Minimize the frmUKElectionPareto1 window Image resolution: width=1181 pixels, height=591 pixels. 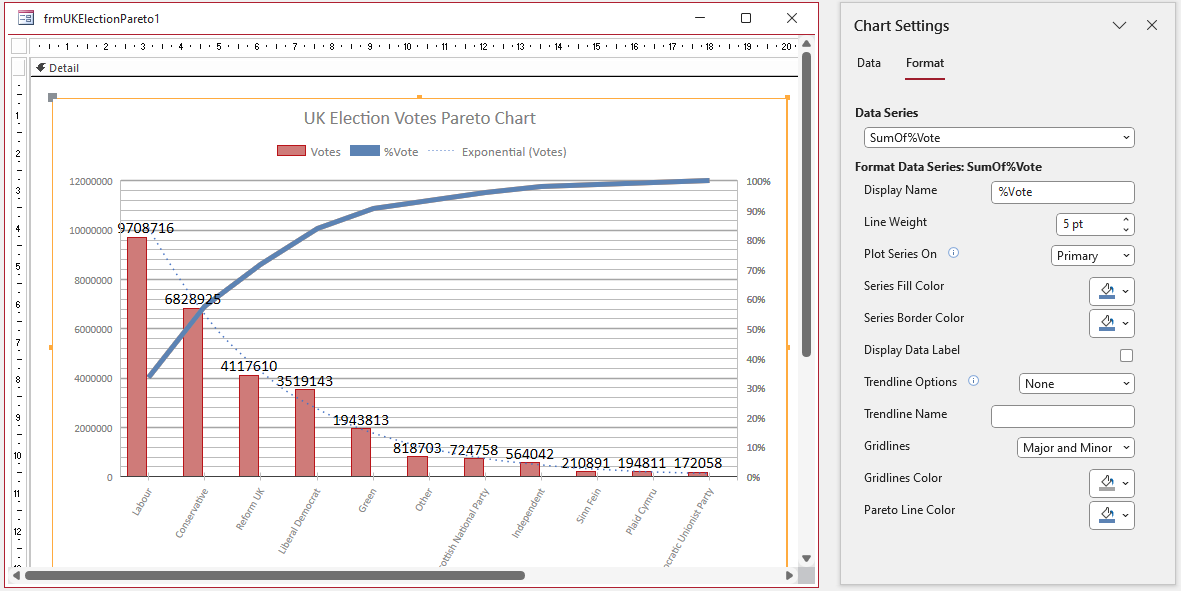(700, 18)
